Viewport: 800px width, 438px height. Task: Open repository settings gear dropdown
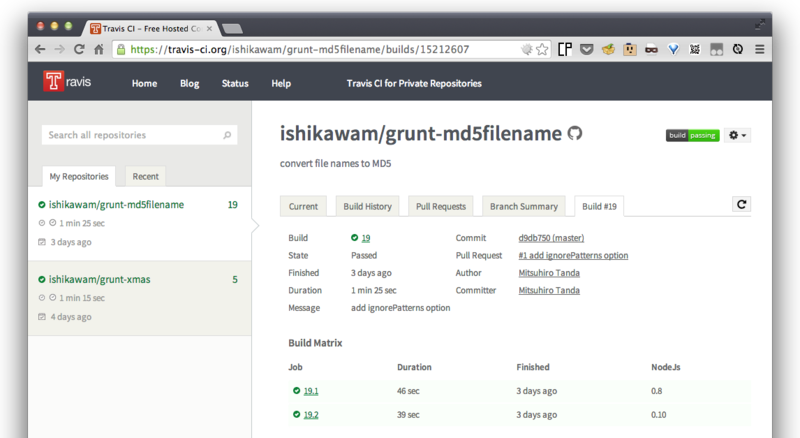[737, 135]
